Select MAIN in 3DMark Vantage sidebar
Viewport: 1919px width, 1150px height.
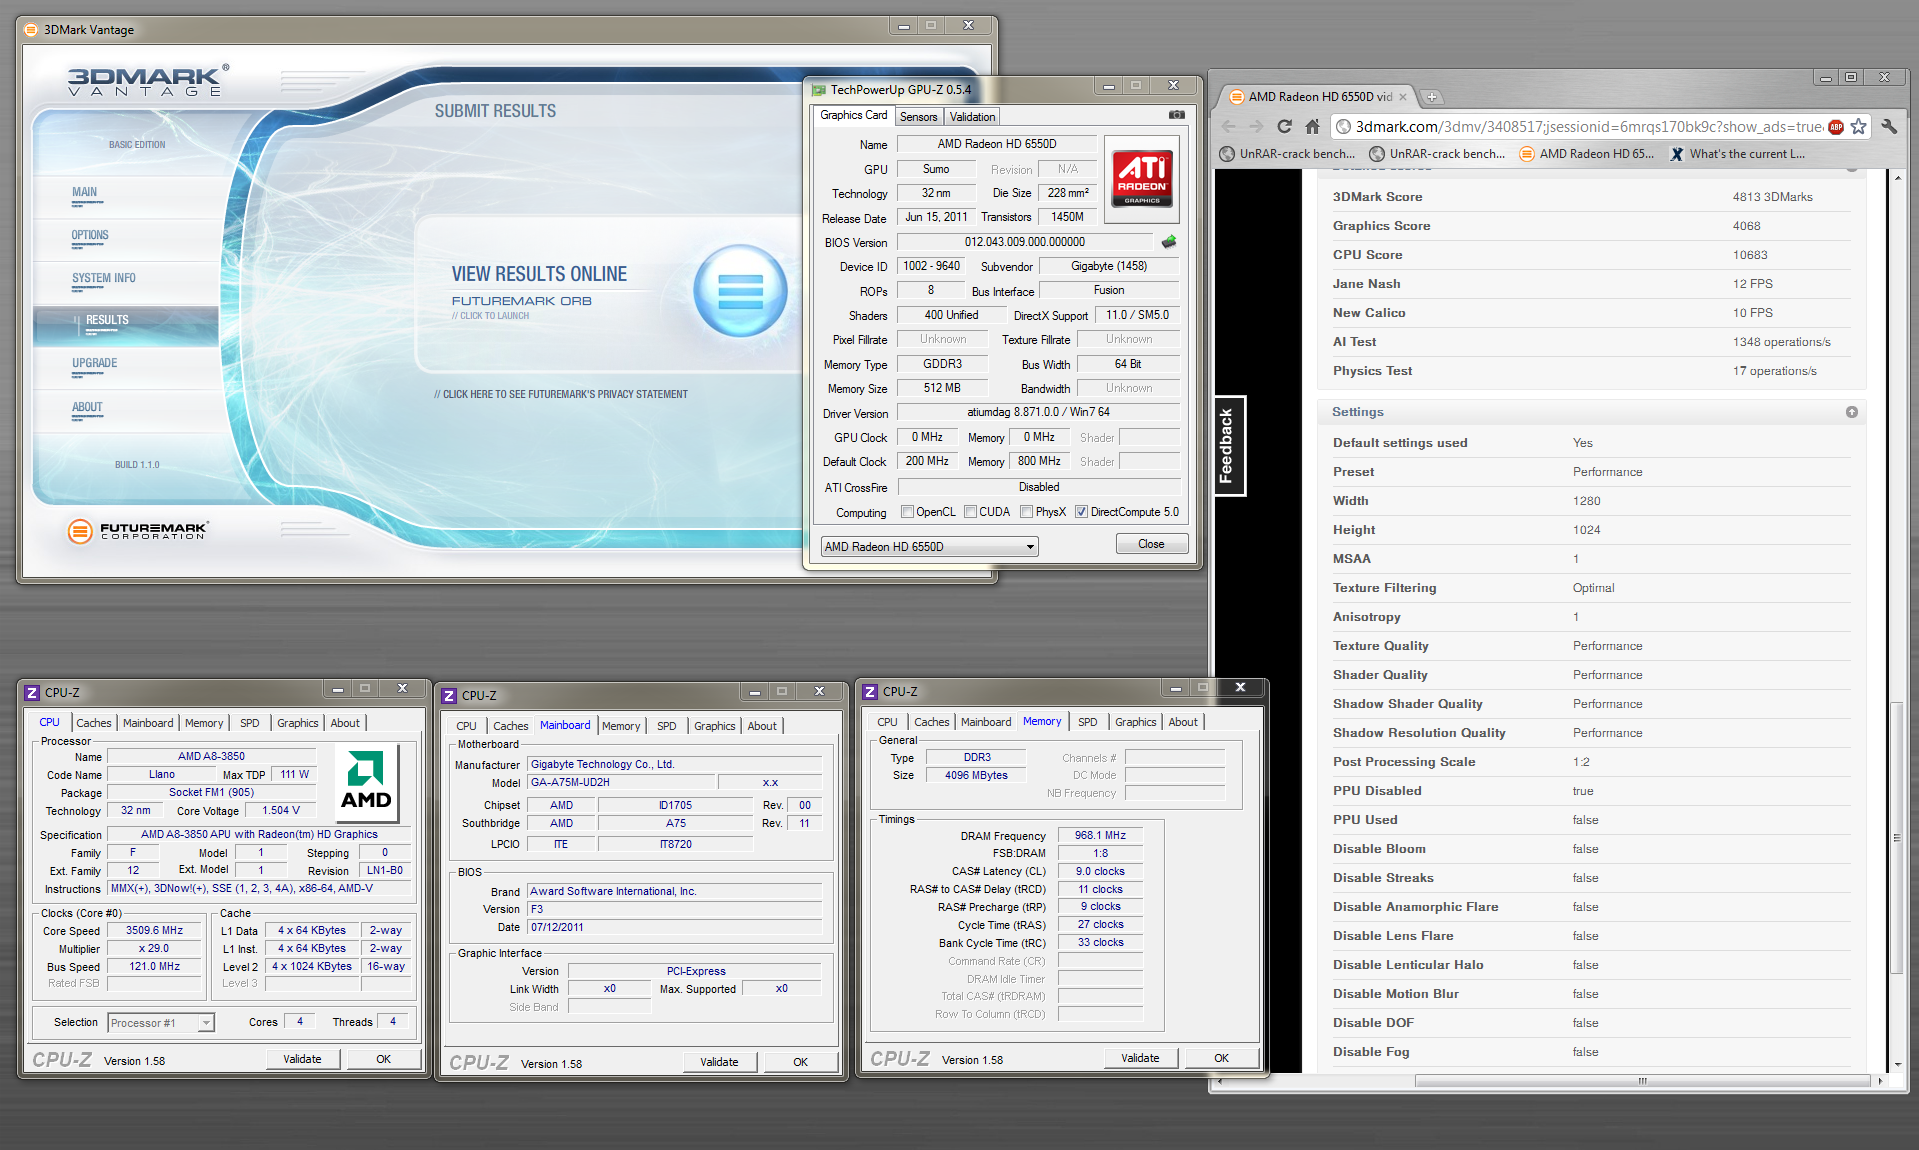tap(84, 193)
